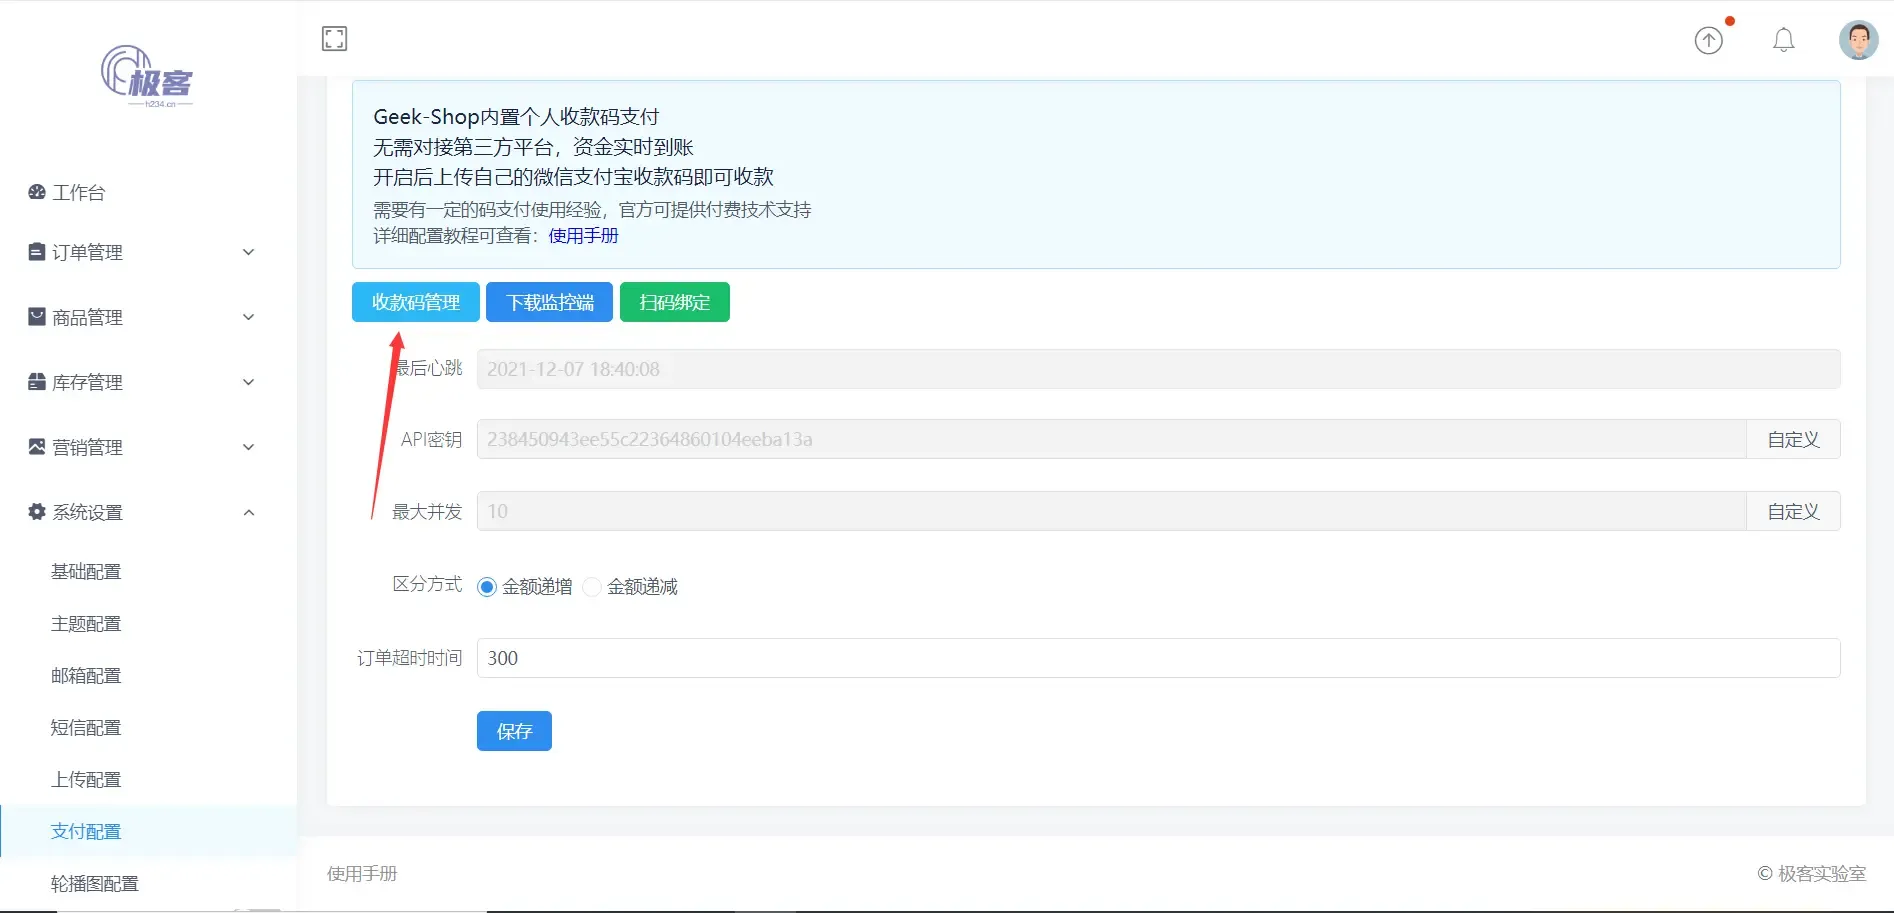Viewport: 1894px width, 913px height.
Task: Click the API密钥 field
Action: [1112, 439]
